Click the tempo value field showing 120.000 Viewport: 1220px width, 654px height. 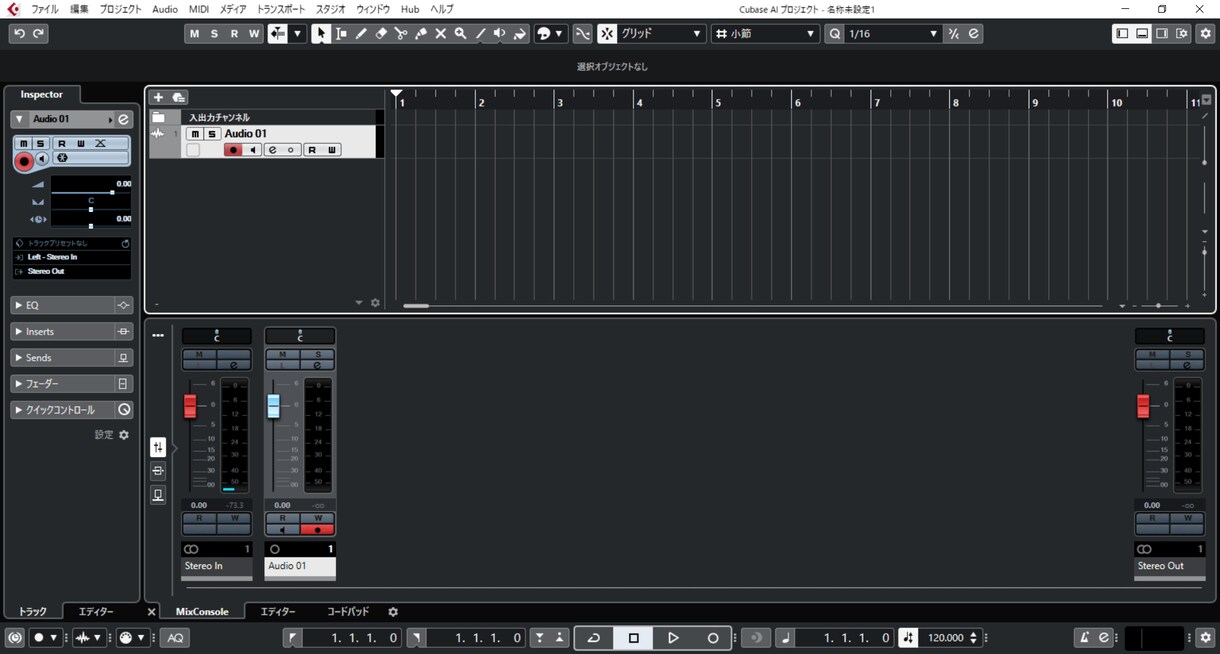pos(946,638)
